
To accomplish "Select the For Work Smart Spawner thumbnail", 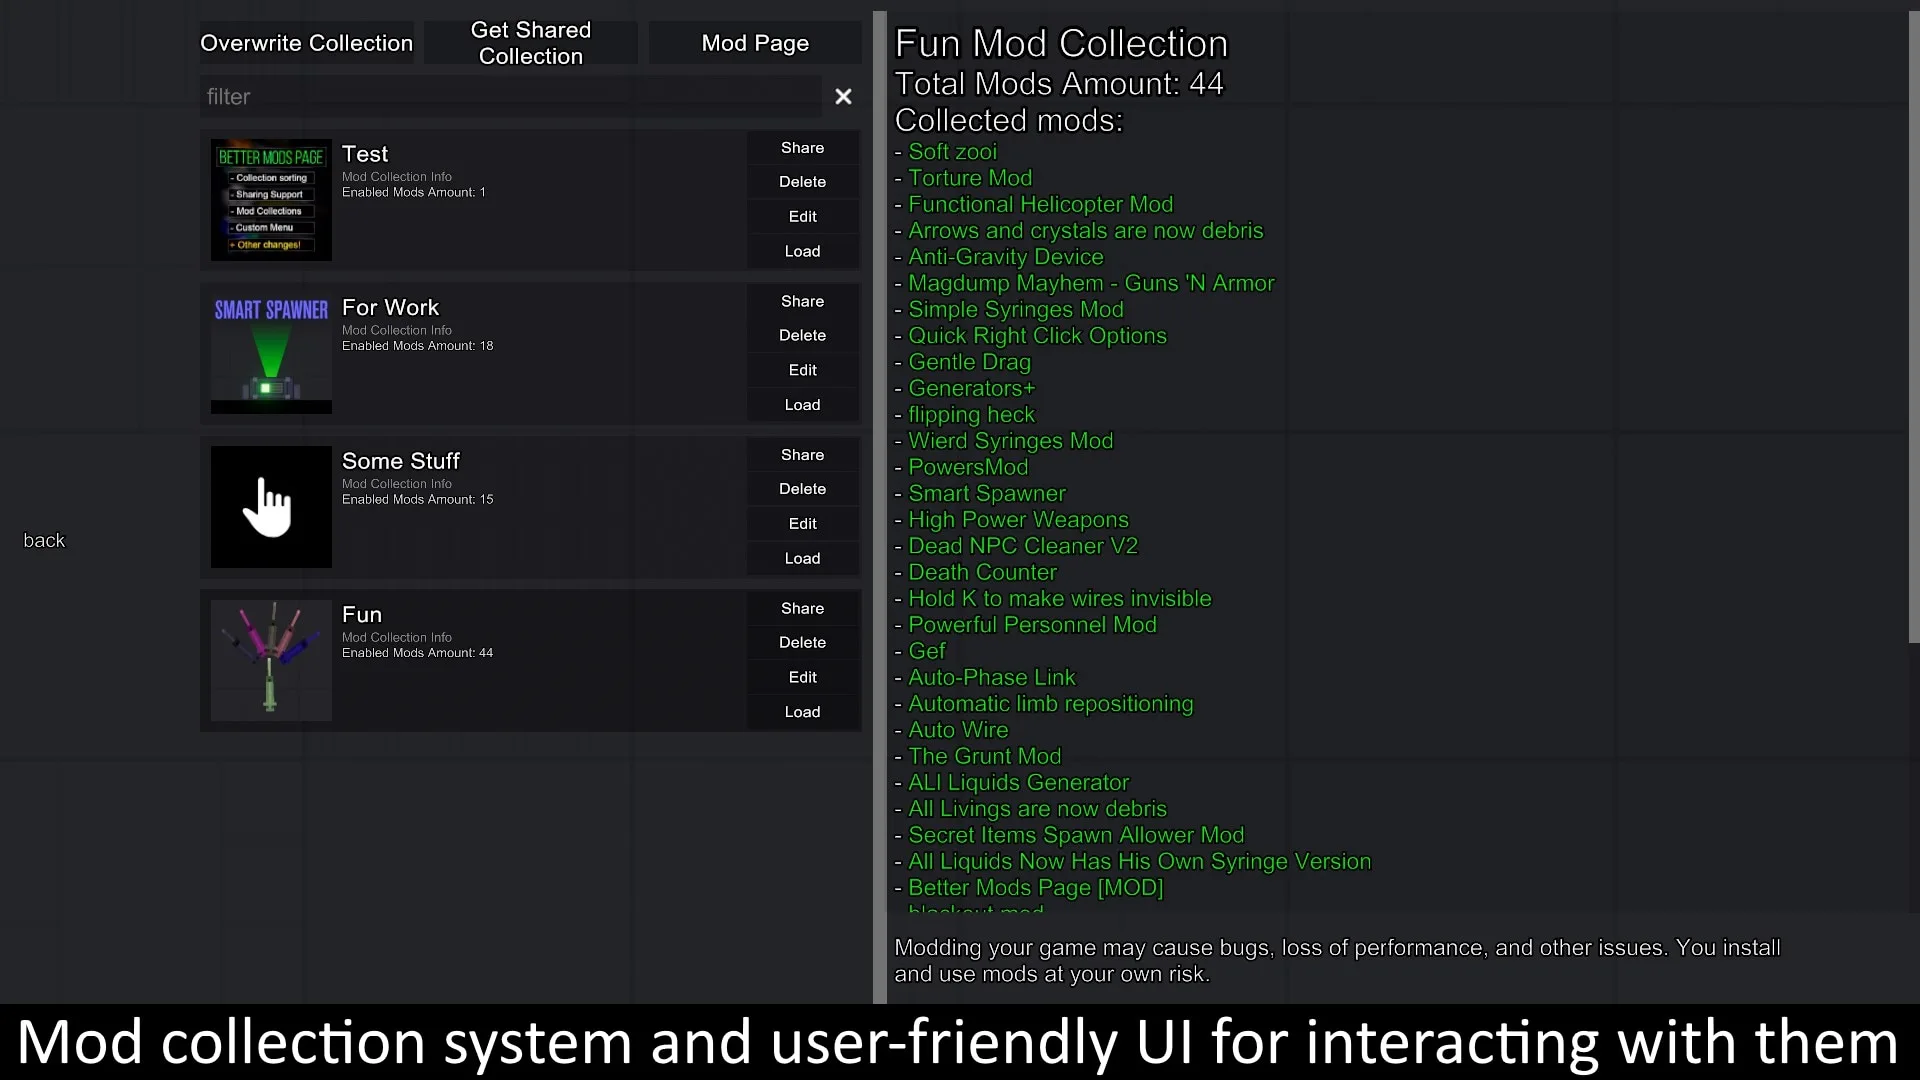I will pyautogui.click(x=271, y=353).
